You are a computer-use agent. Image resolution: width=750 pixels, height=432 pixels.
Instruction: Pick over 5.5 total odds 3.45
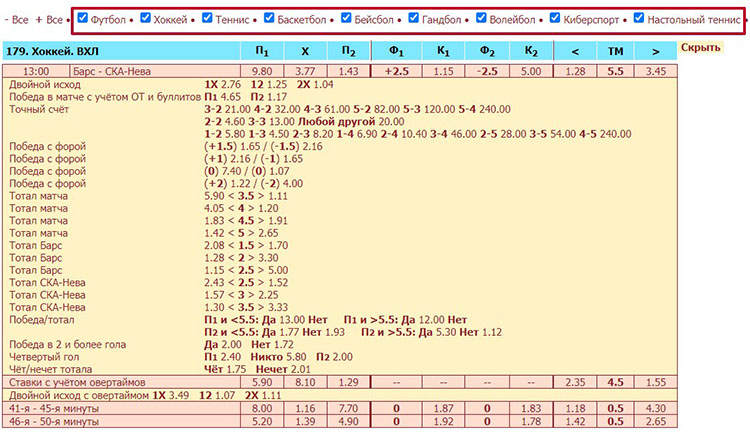[x=656, y=71]
